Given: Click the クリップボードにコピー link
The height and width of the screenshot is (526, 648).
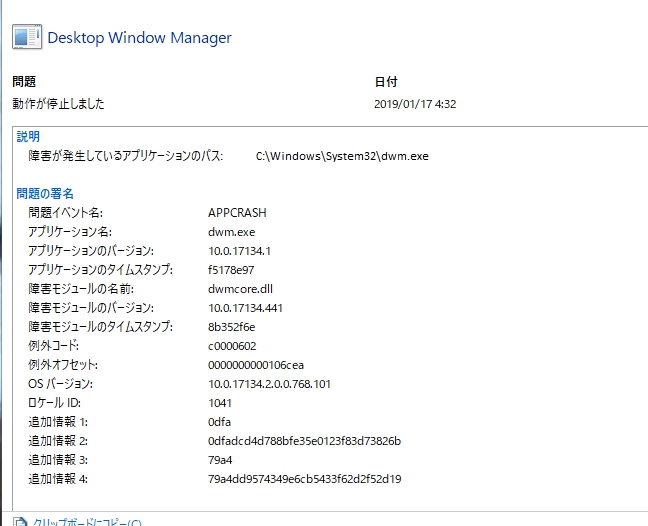Looking at the screenshot, I should 87,522.
